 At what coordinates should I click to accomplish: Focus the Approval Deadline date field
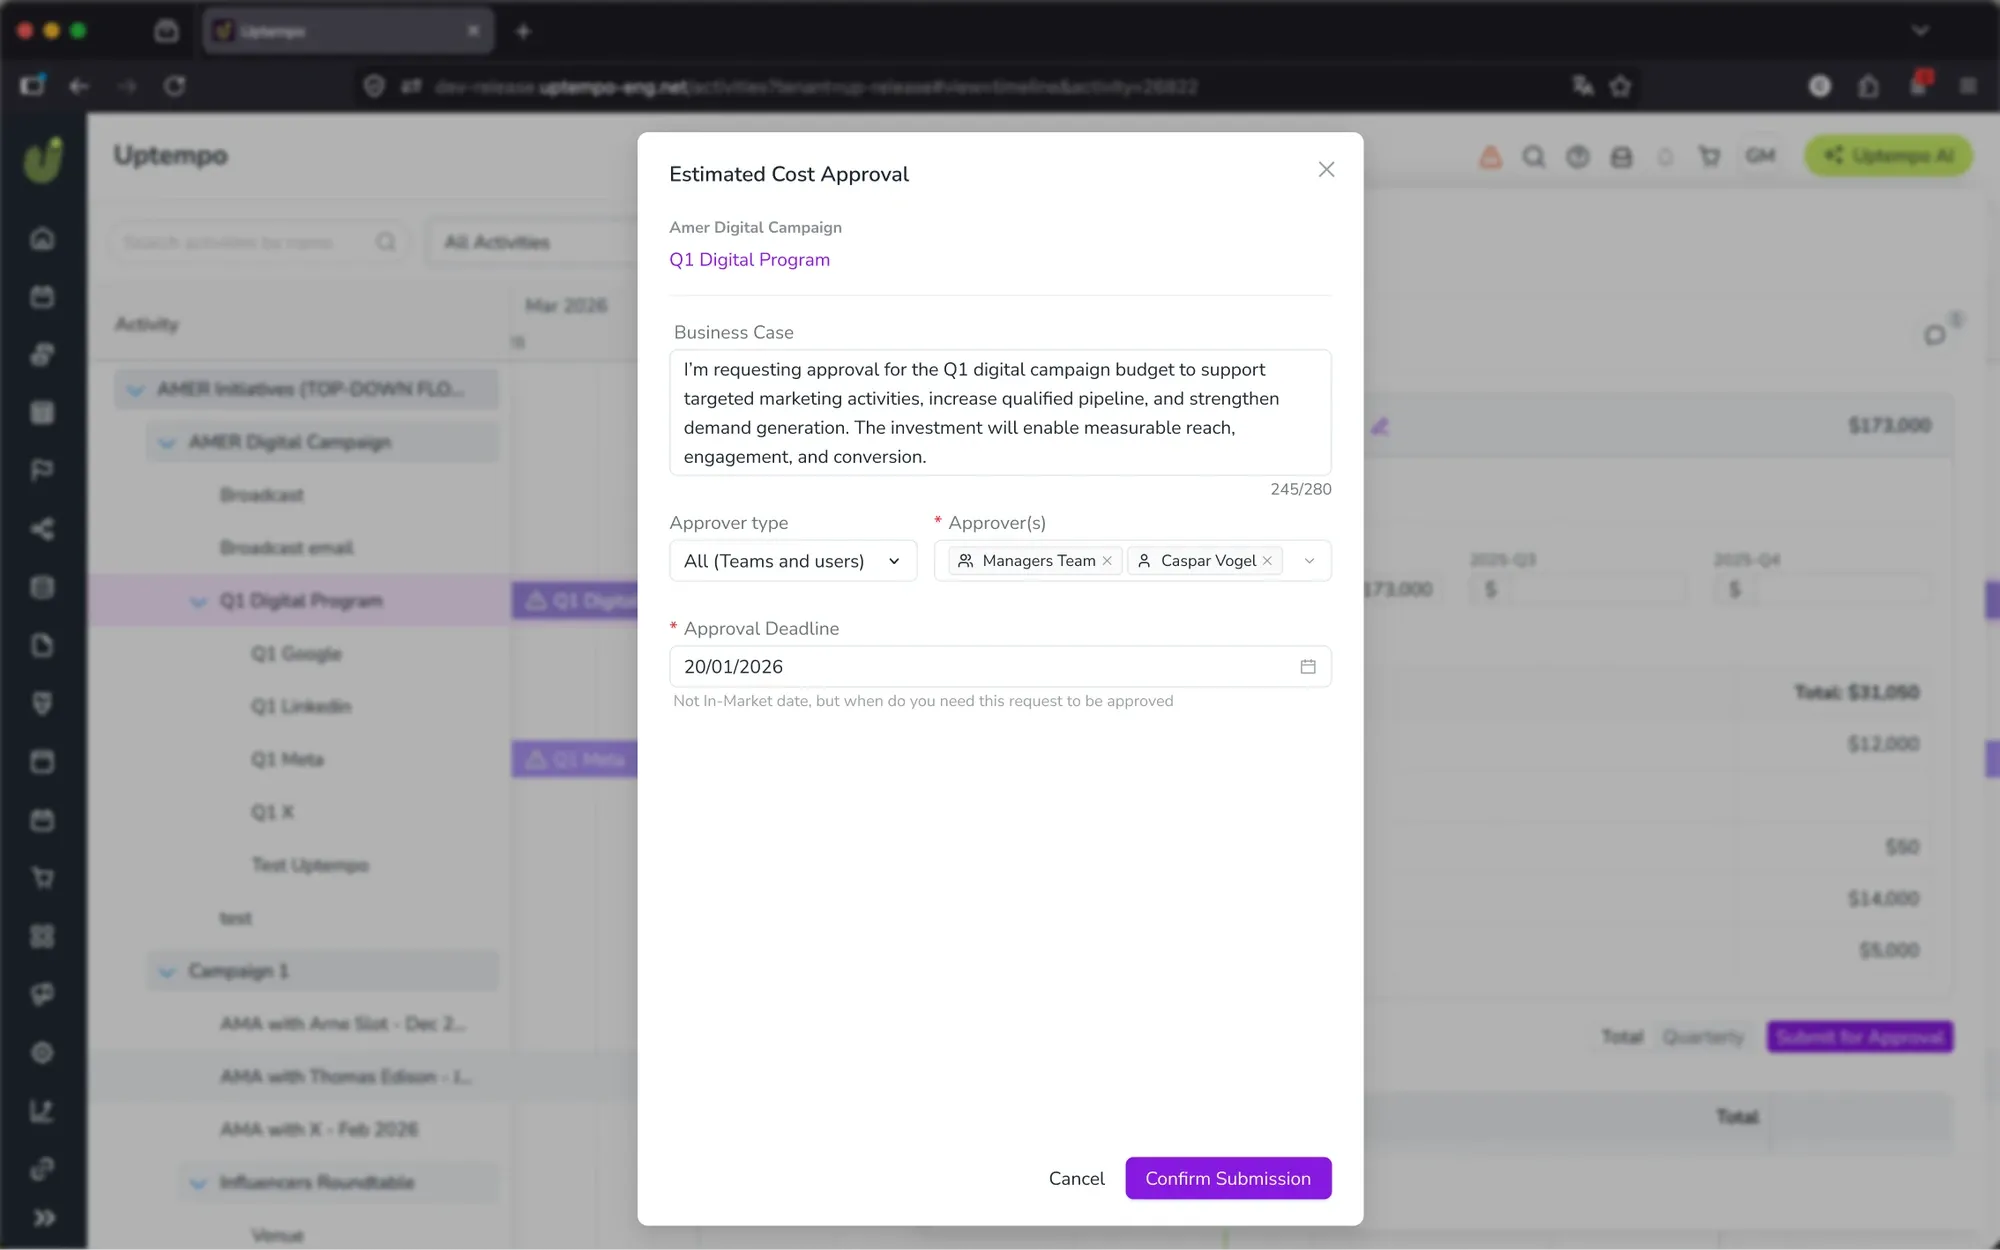tap(1000, 666)
